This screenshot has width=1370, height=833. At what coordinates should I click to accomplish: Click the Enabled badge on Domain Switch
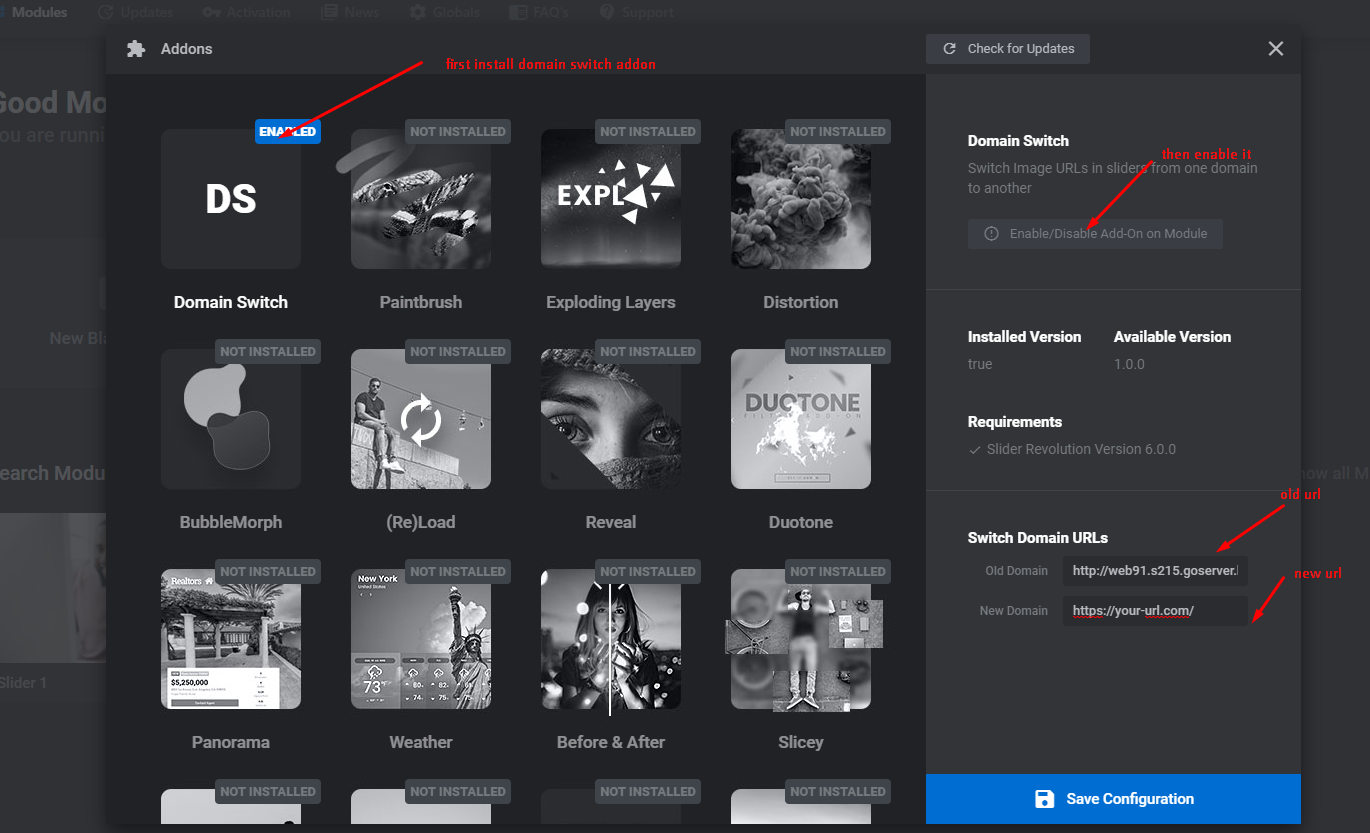point(288,131)
